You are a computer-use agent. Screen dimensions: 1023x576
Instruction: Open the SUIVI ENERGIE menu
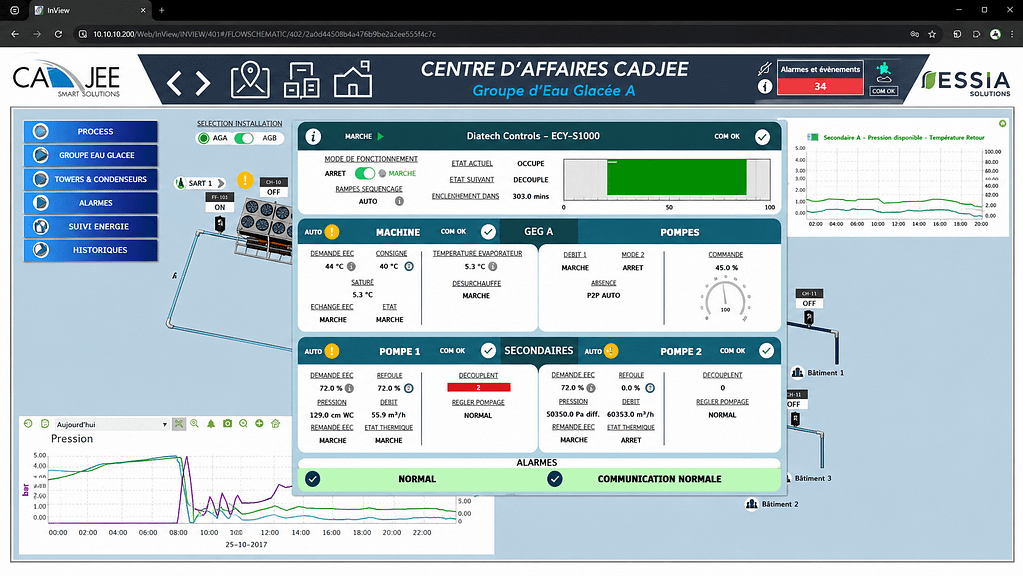[x=91, y=226]
